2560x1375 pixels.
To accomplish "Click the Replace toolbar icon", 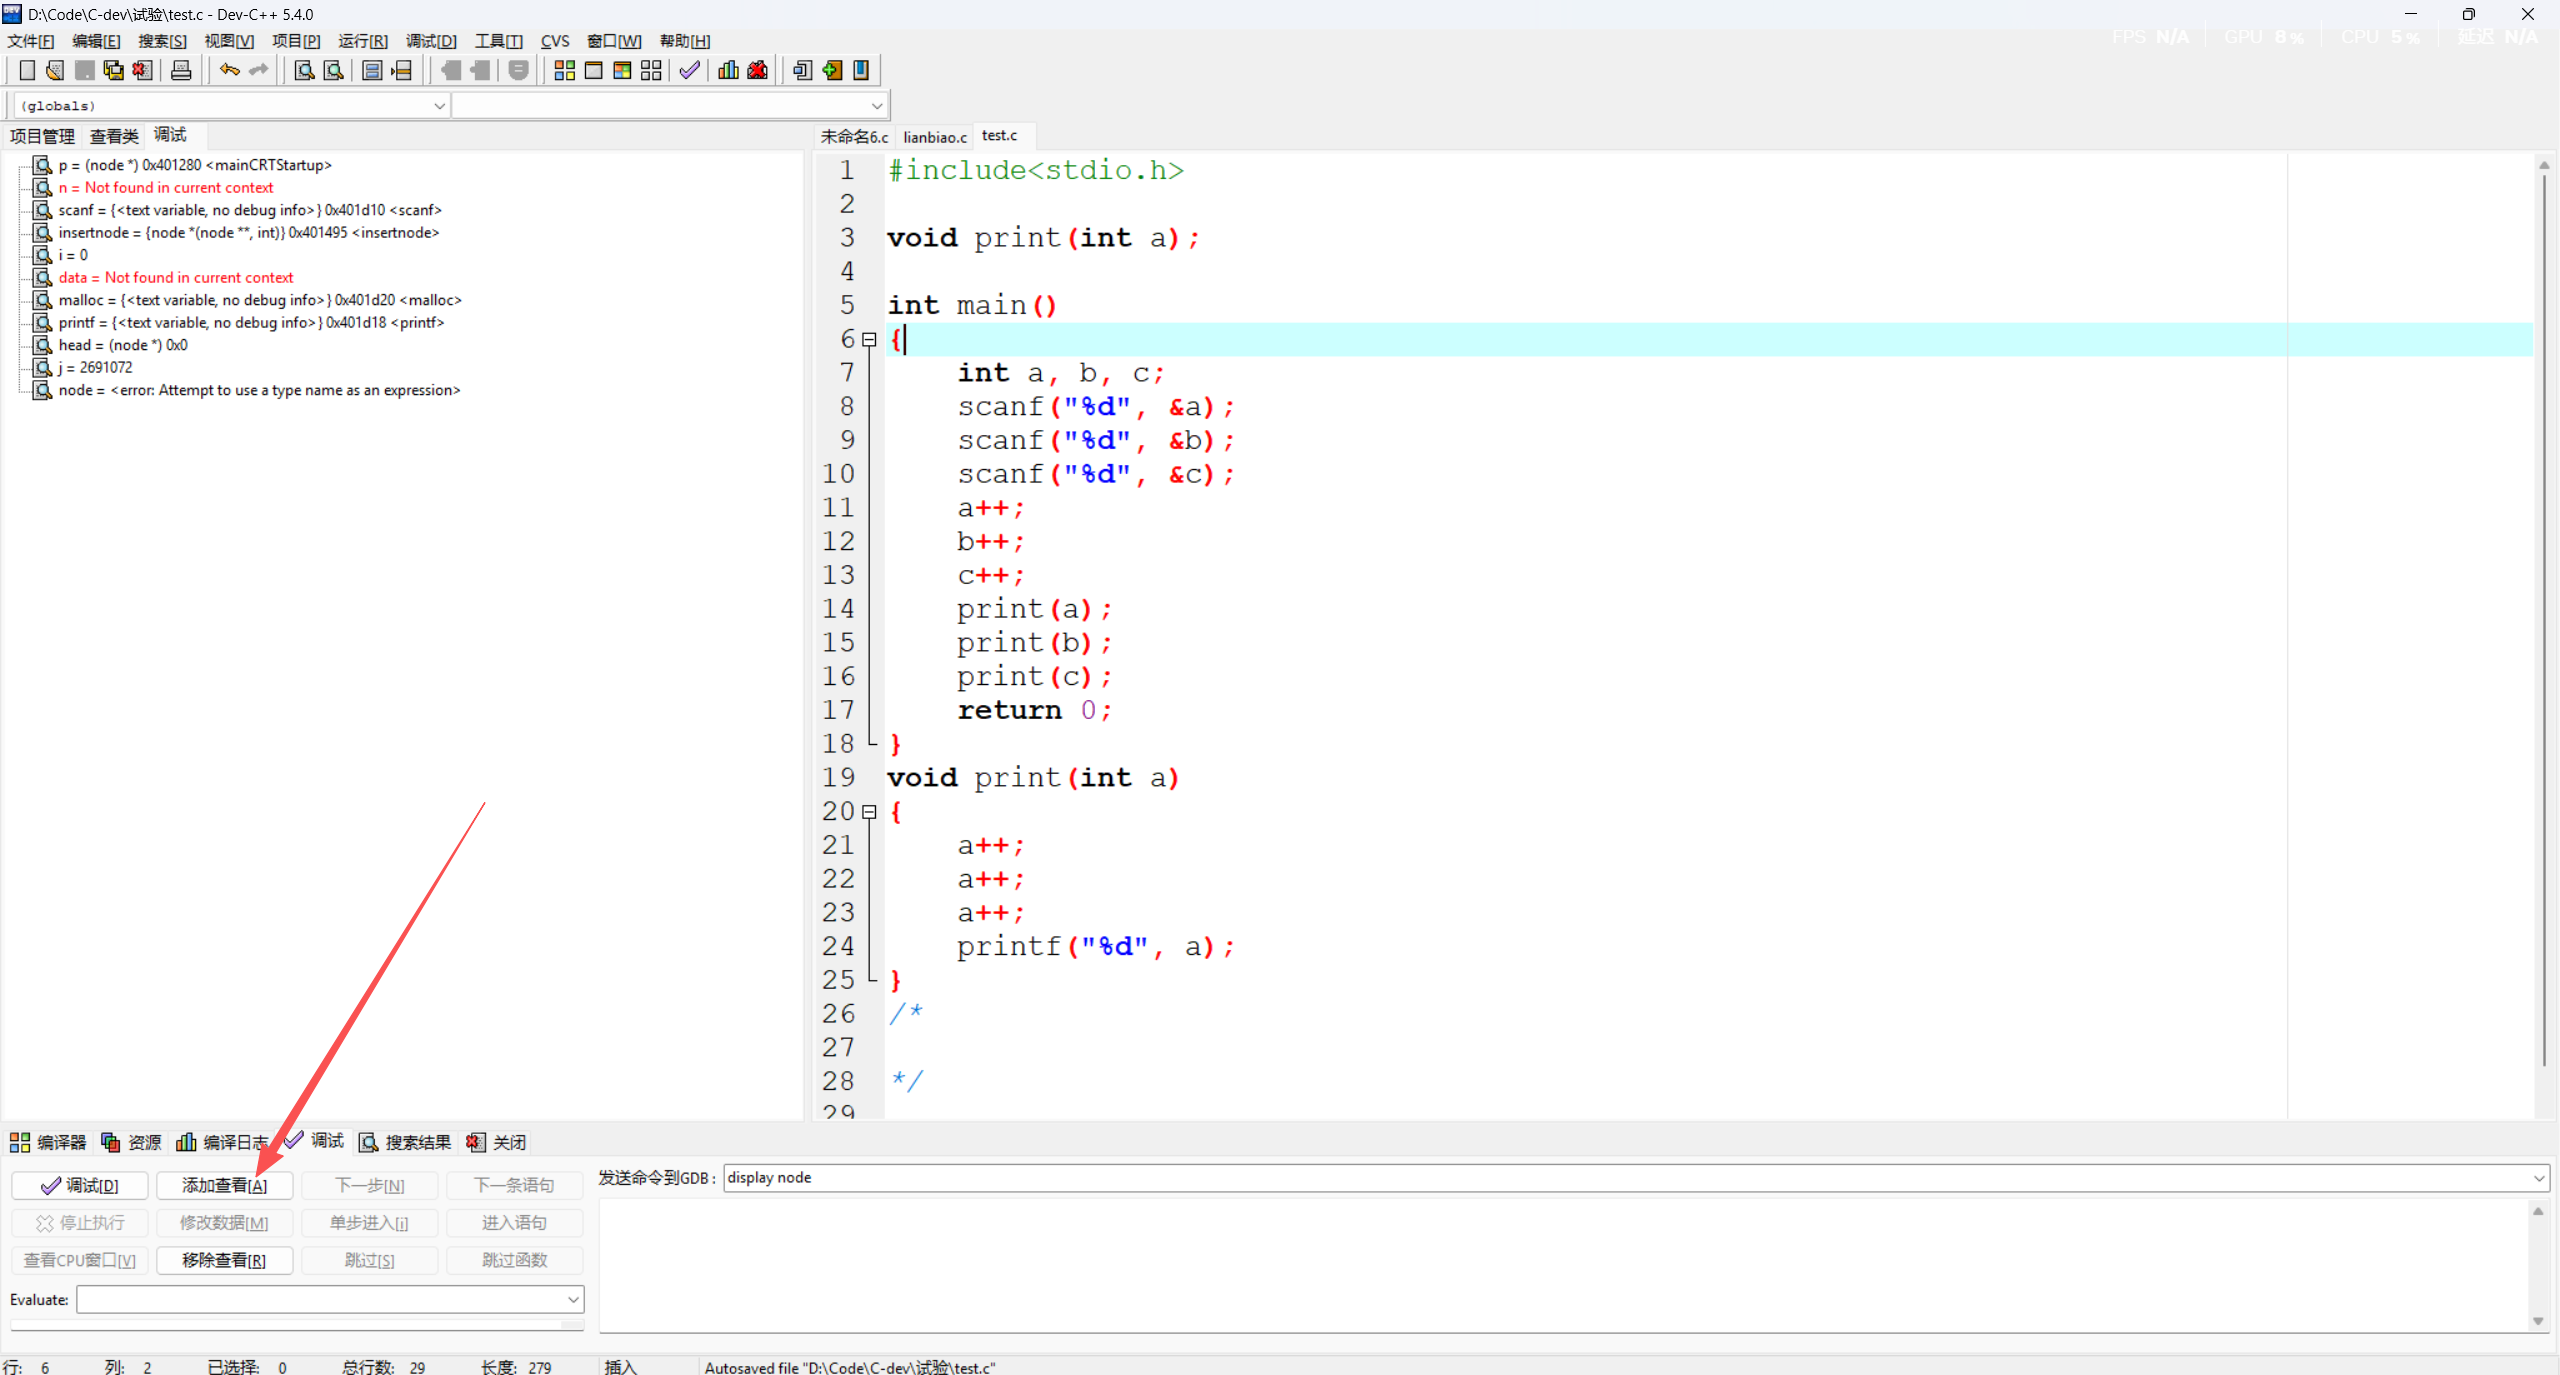I will coord(333,70).
